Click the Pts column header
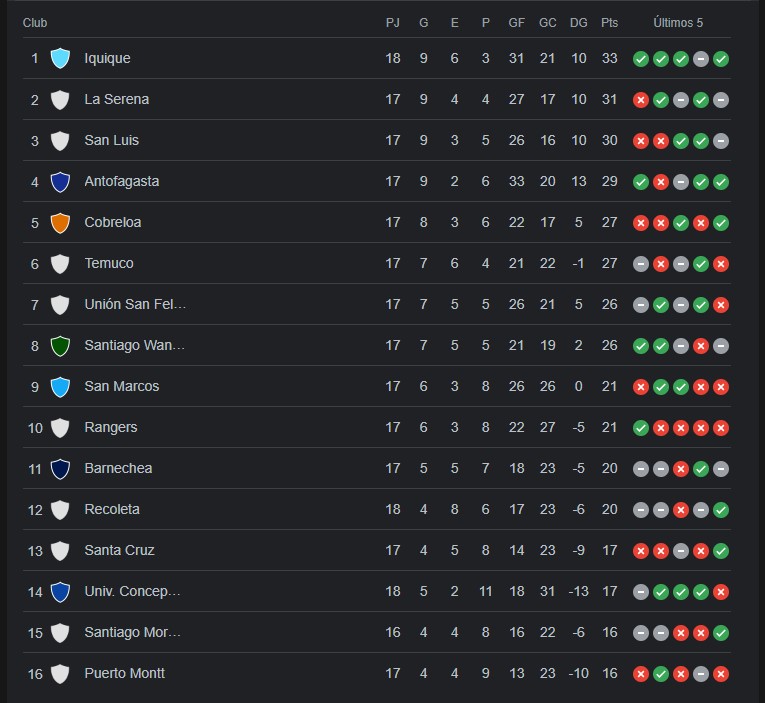 pos(609,23)
